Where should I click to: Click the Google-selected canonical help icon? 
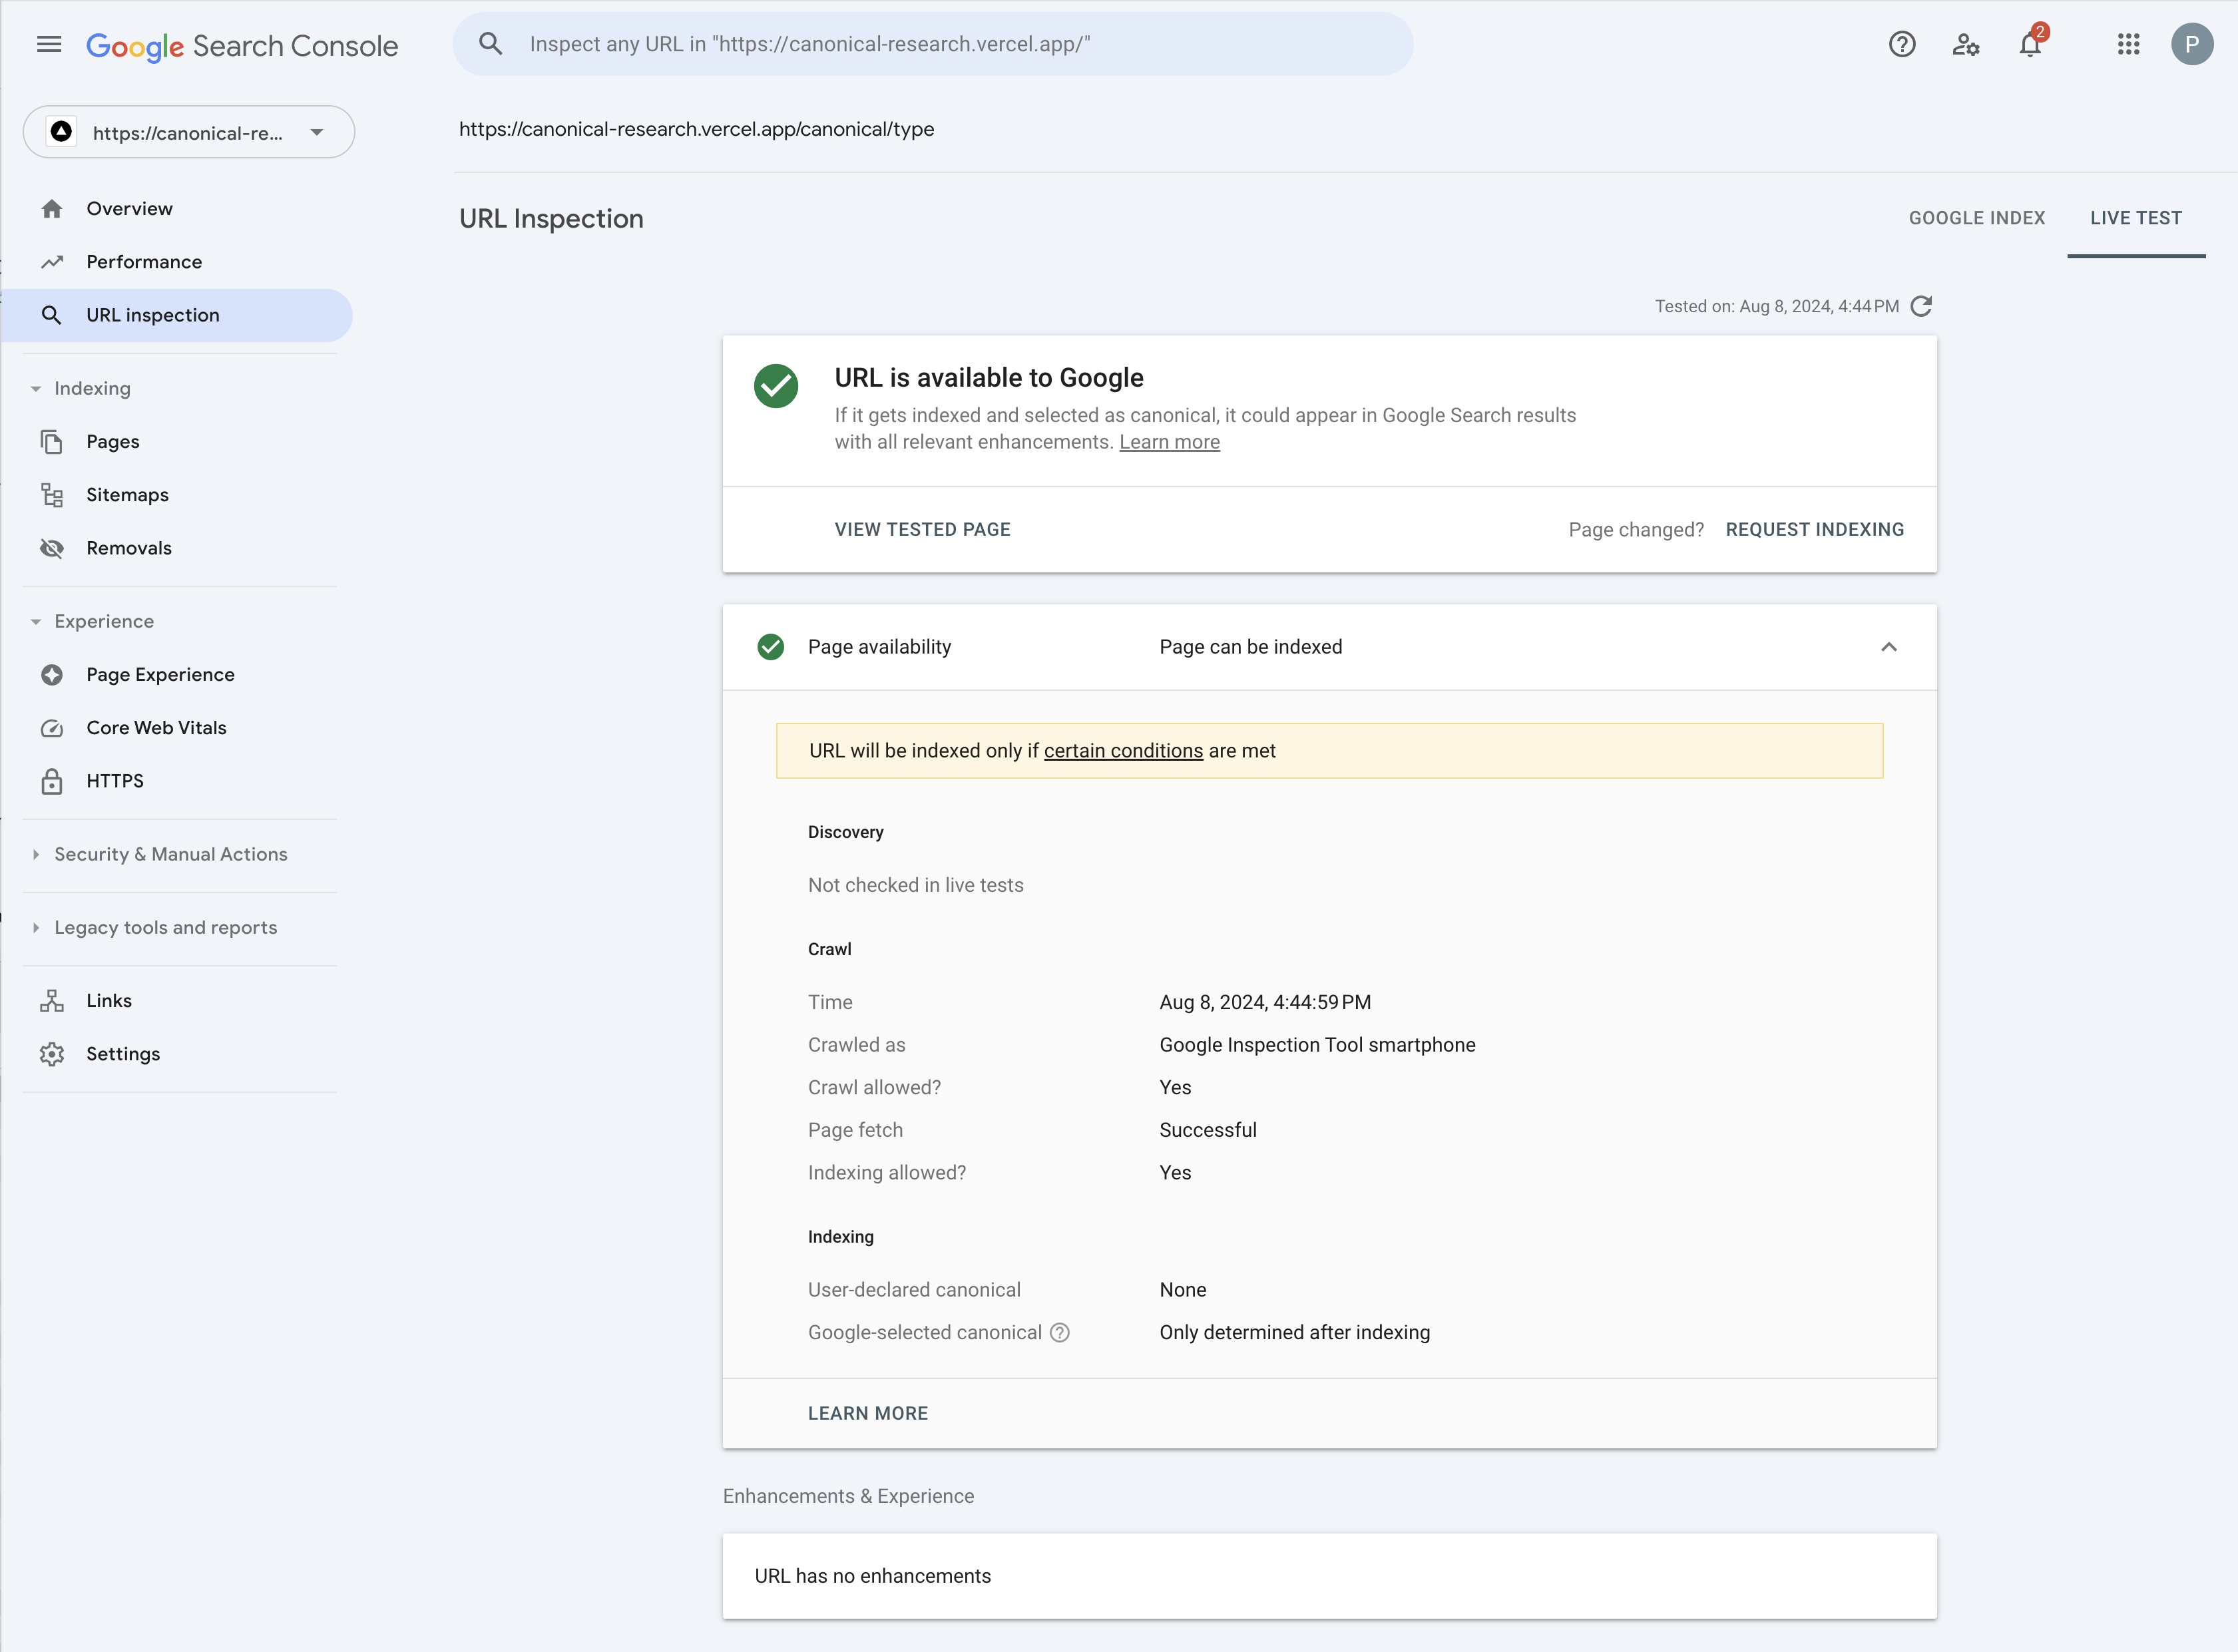pos(1060,1333)
